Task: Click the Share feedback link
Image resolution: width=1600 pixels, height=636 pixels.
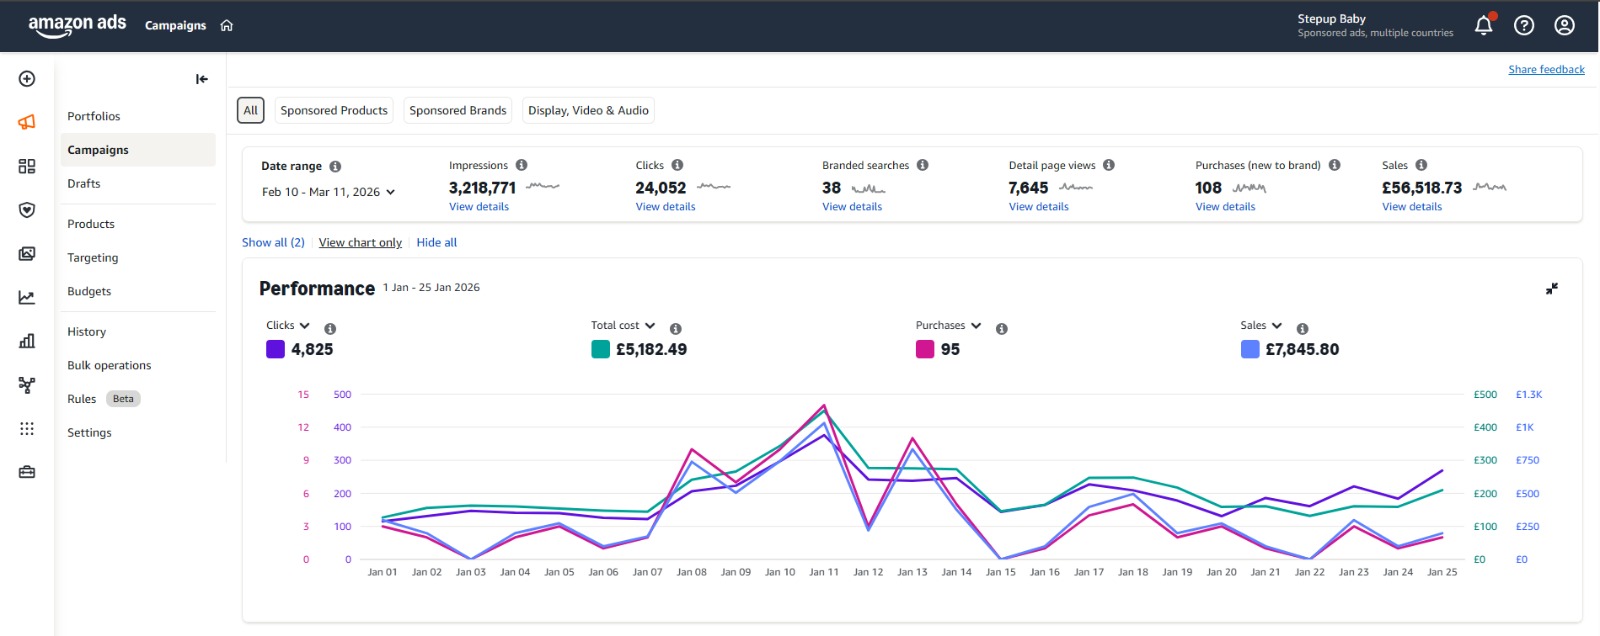Action: coord(1546,70)
